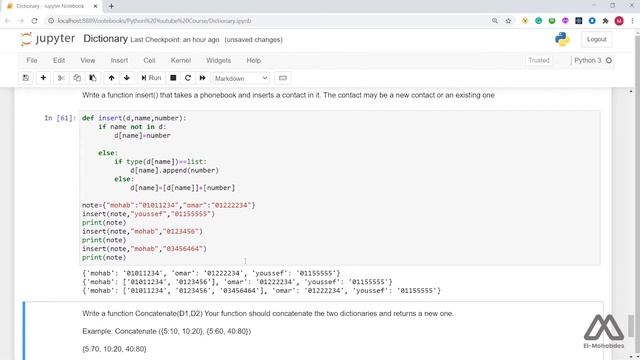Click the insert youssef code line
Screen dimensions: 640x360
click(x=148, y=214)
